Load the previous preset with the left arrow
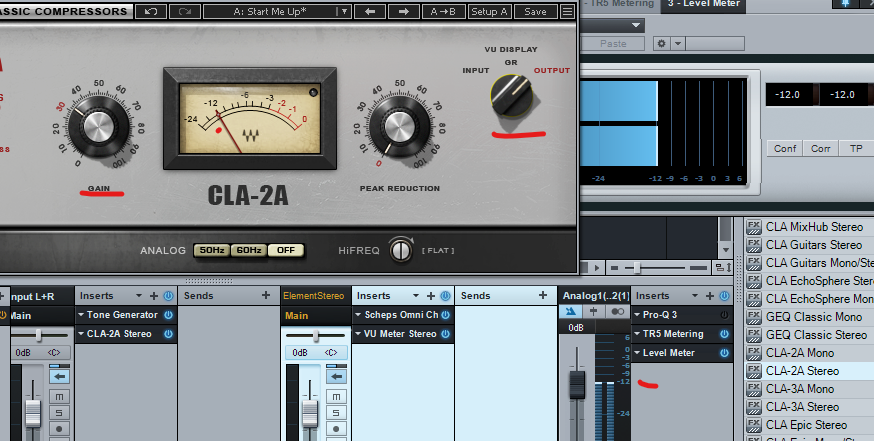This screenshot has width=874, height=441. (x=371, y=12)
